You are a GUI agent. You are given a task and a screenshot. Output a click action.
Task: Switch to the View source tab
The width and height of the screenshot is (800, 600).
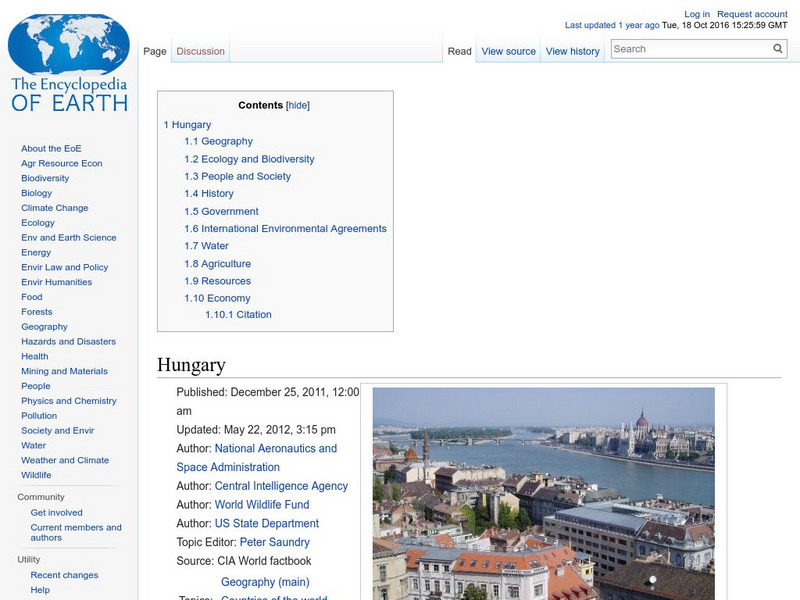(510, 50)
